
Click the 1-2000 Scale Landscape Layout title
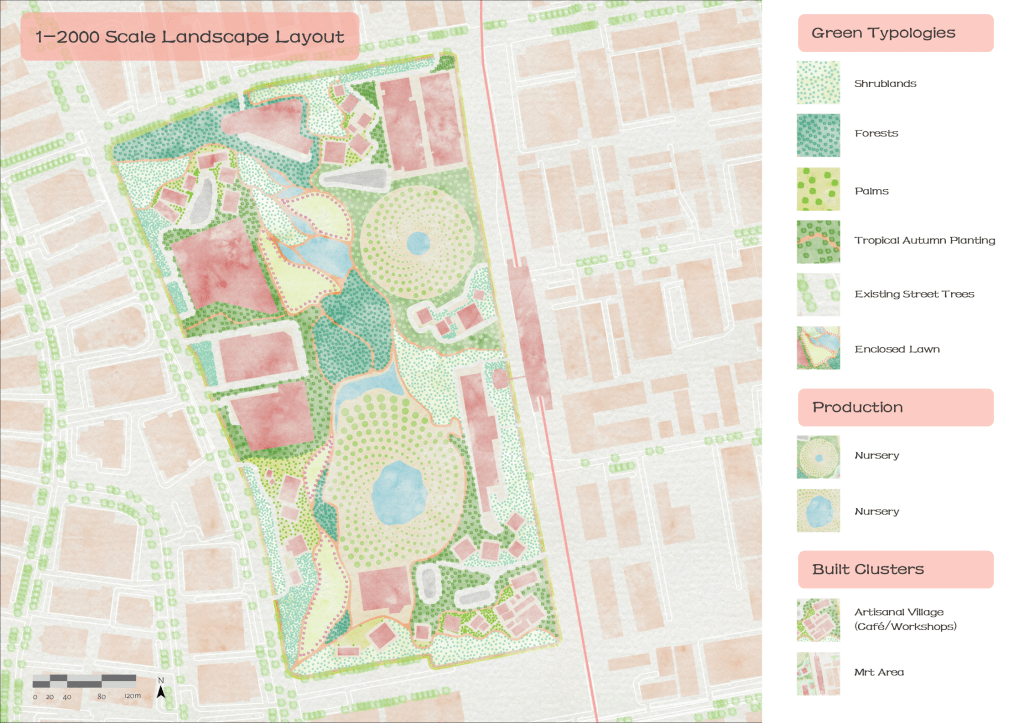point(190,38)
